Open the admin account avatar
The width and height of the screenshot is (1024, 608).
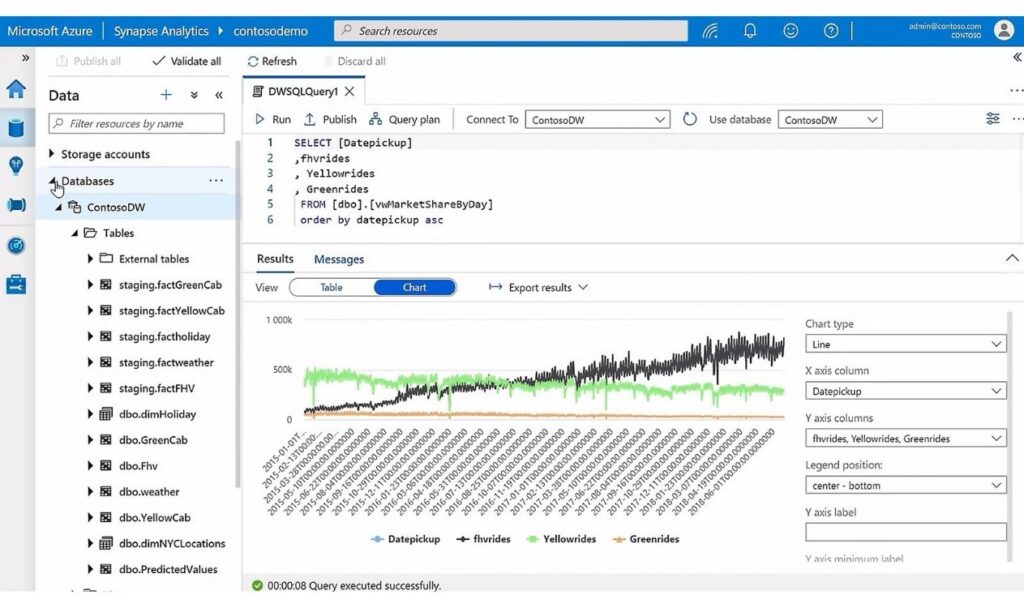(x=1004, y=30)
